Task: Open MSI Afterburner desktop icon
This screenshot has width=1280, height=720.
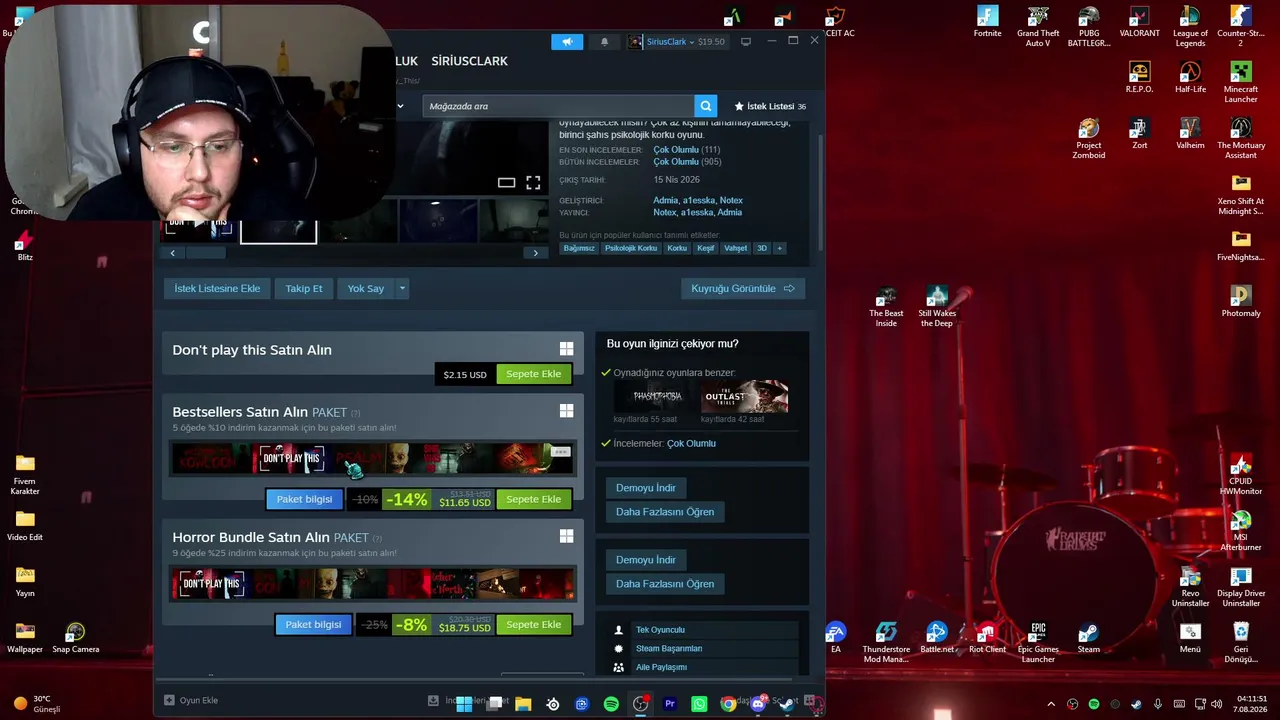Action: click(1241, 531)
